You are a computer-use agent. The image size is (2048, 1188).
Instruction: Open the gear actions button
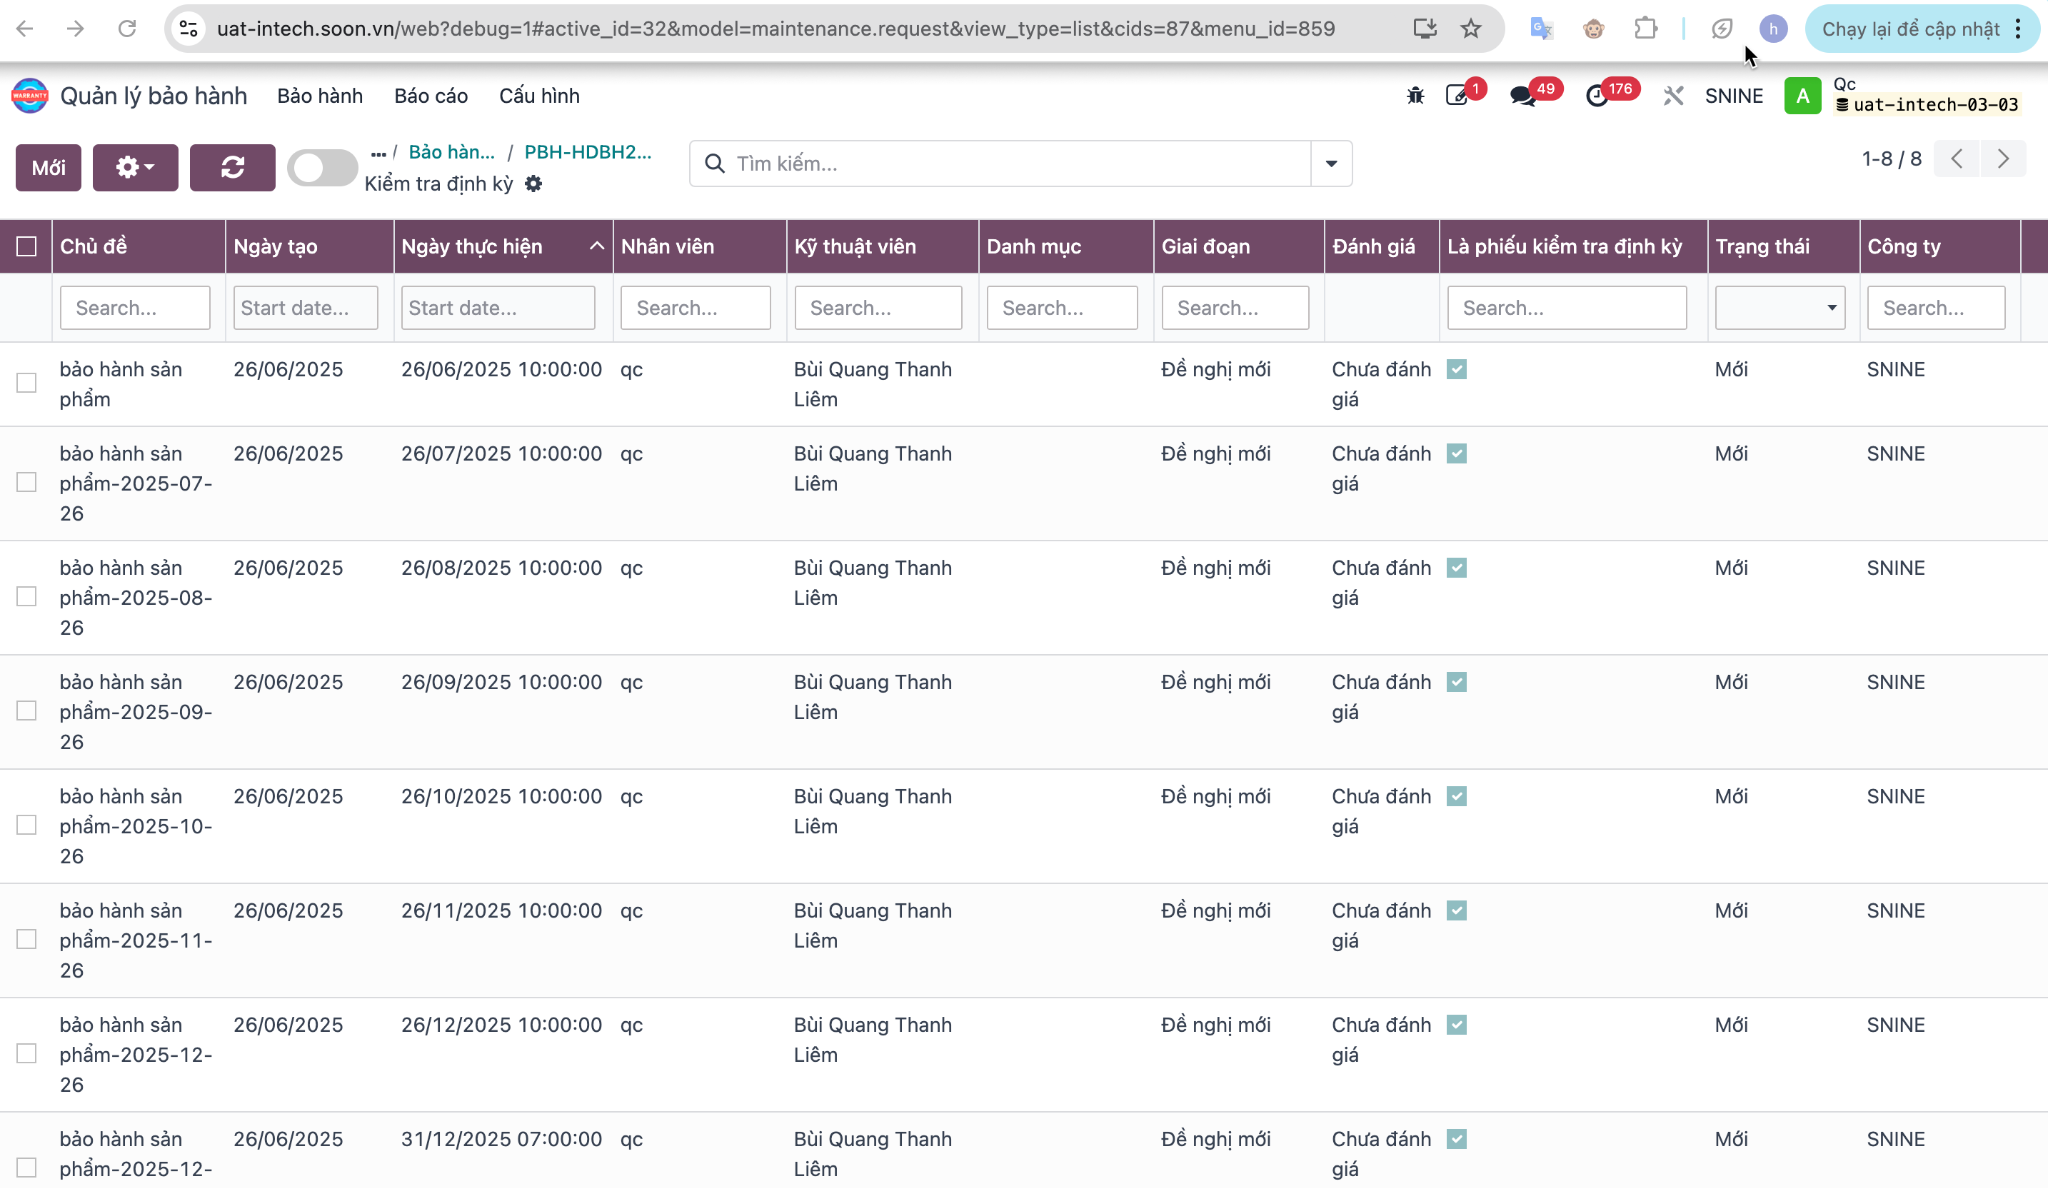click(135, 167)
